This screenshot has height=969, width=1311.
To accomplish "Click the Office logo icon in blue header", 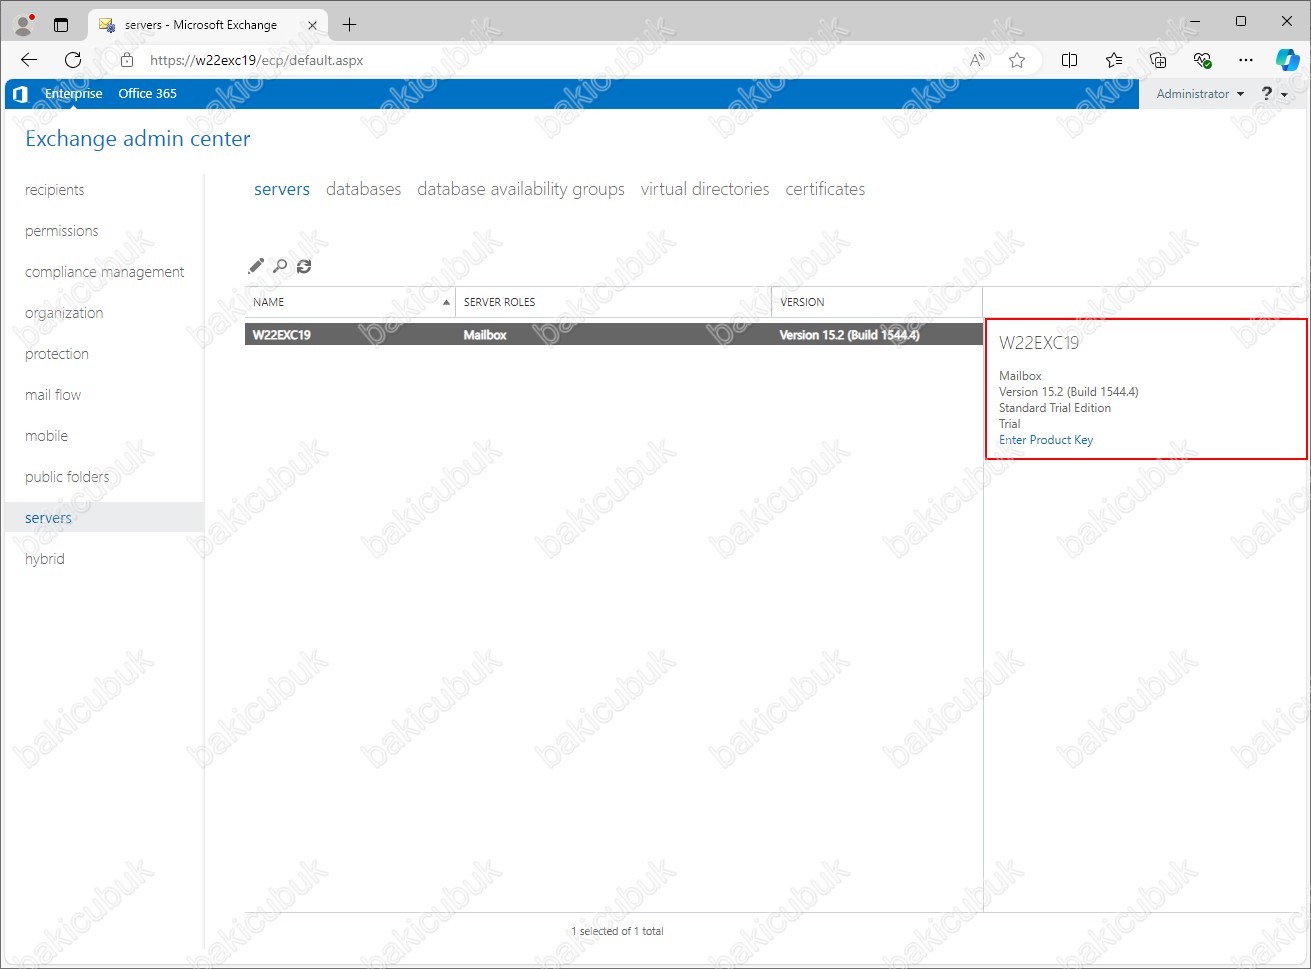I will tap(19, 94).
